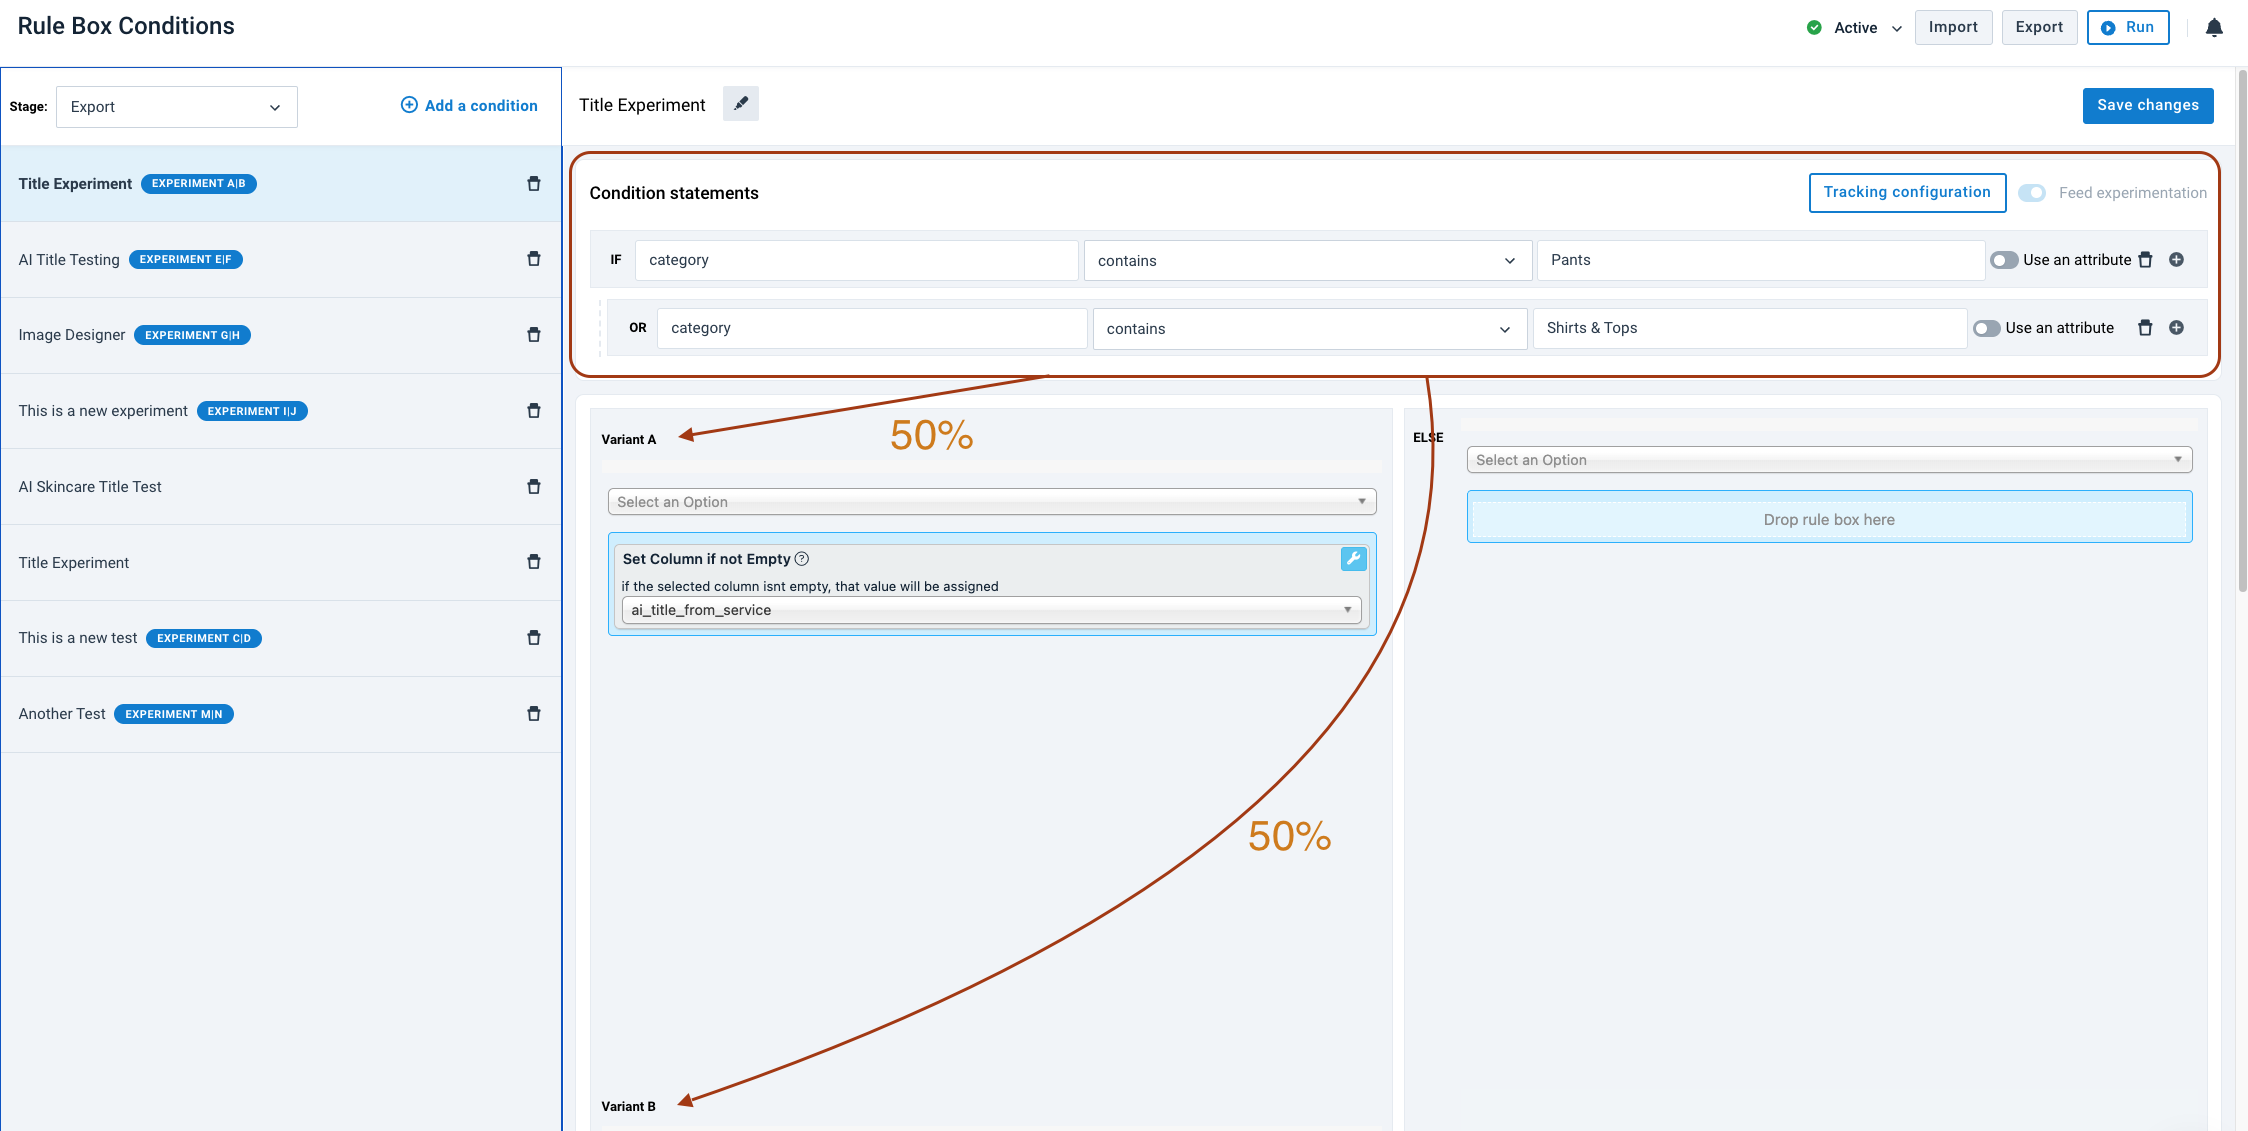Delete the Another Test condition

pos(534,714)
